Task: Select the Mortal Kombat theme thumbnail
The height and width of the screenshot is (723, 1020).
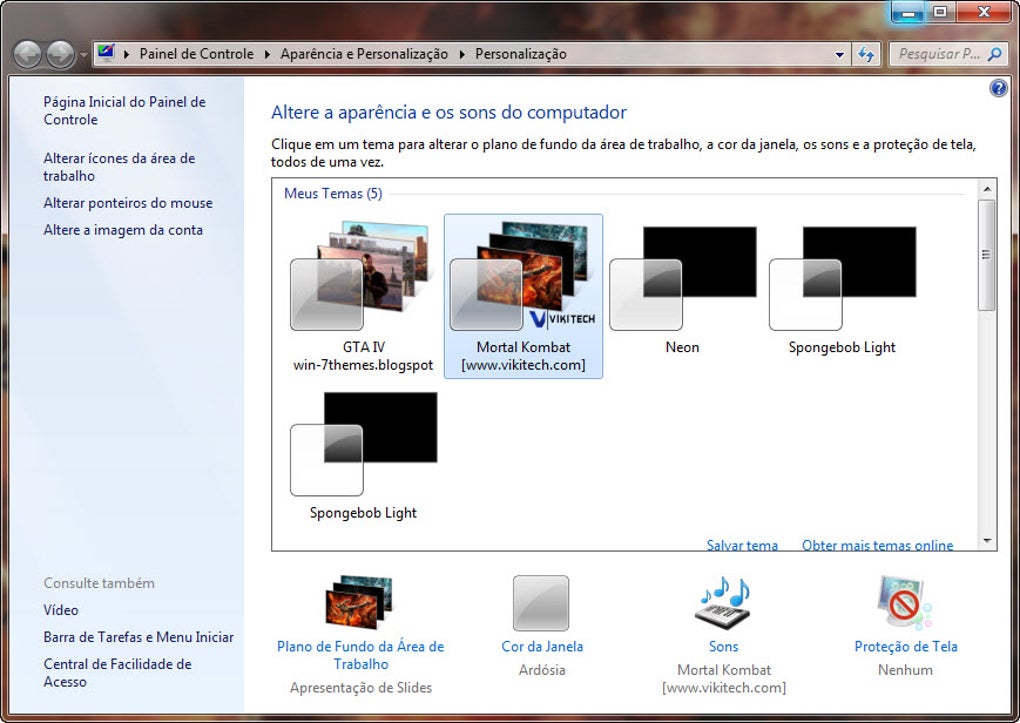Action: coord(523,296)
